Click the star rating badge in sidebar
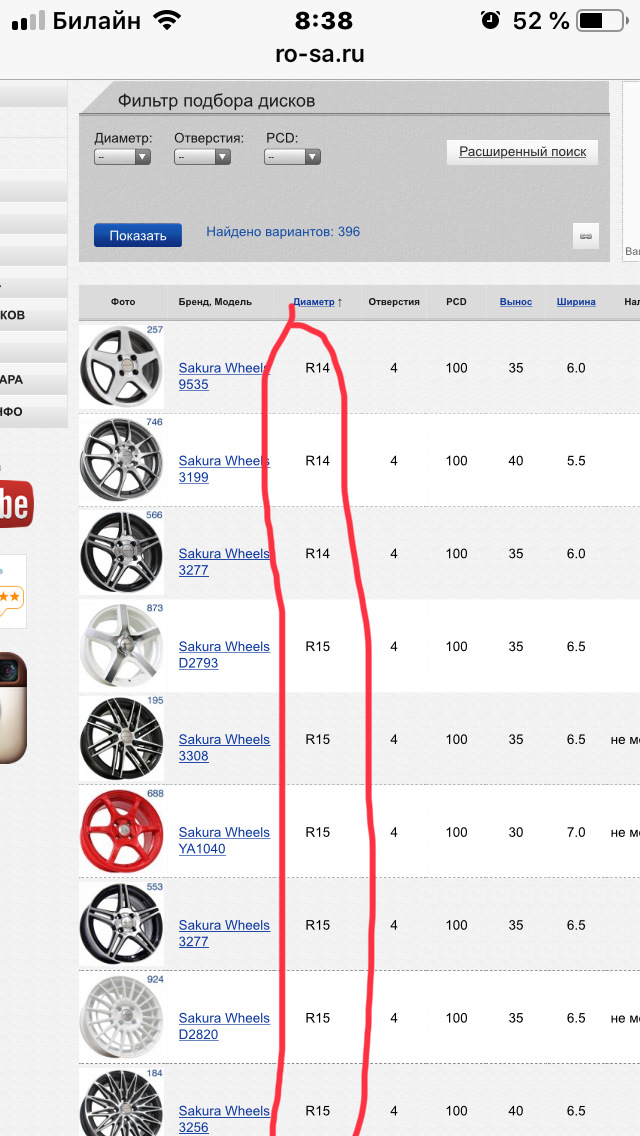640x1136 pixels. (x=12, y=591)
